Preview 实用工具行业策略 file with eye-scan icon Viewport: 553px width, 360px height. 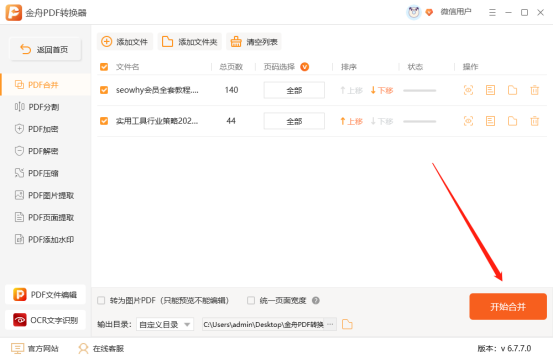coord(468,121)
